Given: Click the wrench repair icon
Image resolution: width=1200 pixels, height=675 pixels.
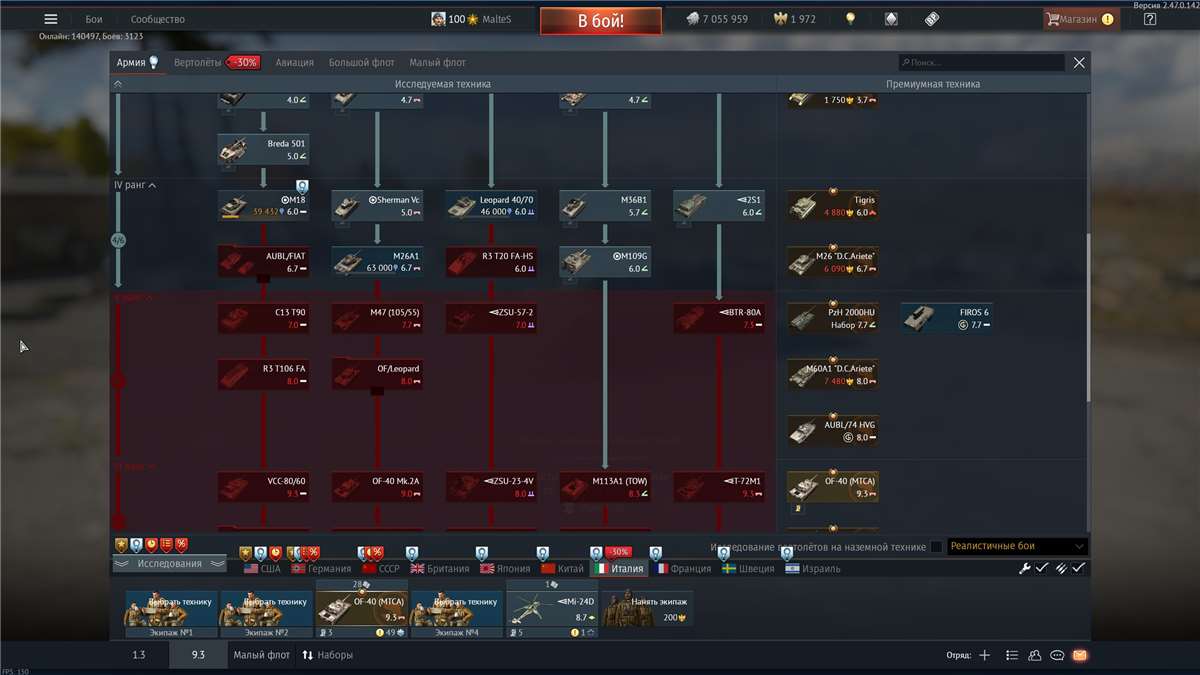Looking at the screenshot, I should click(1024, 568).
